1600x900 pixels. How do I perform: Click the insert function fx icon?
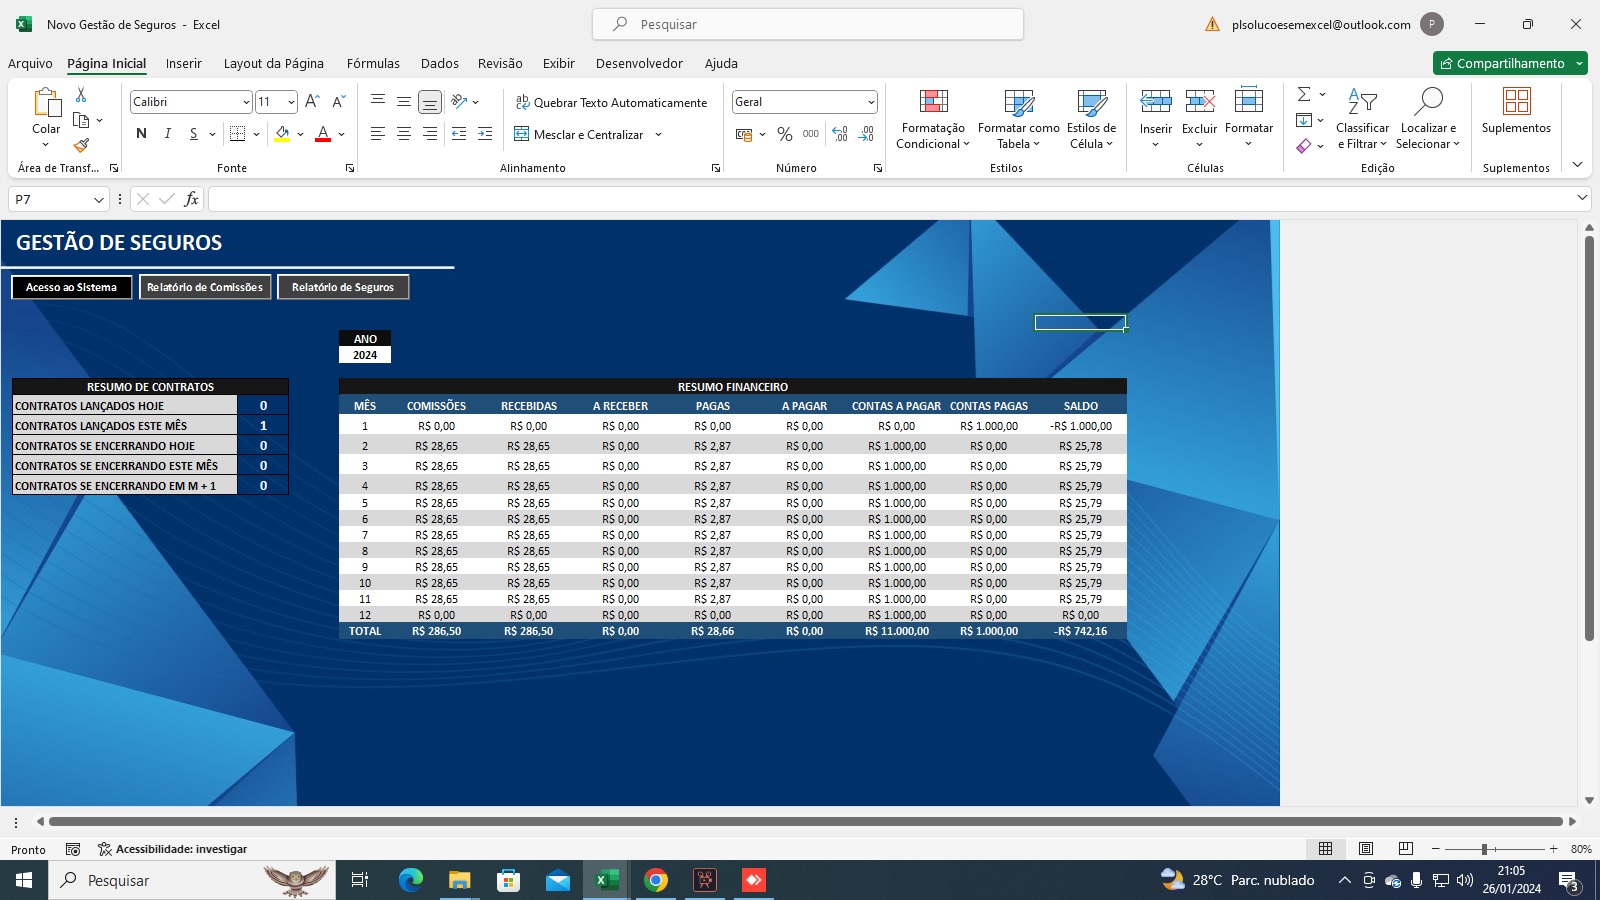[x=191, y=199]
